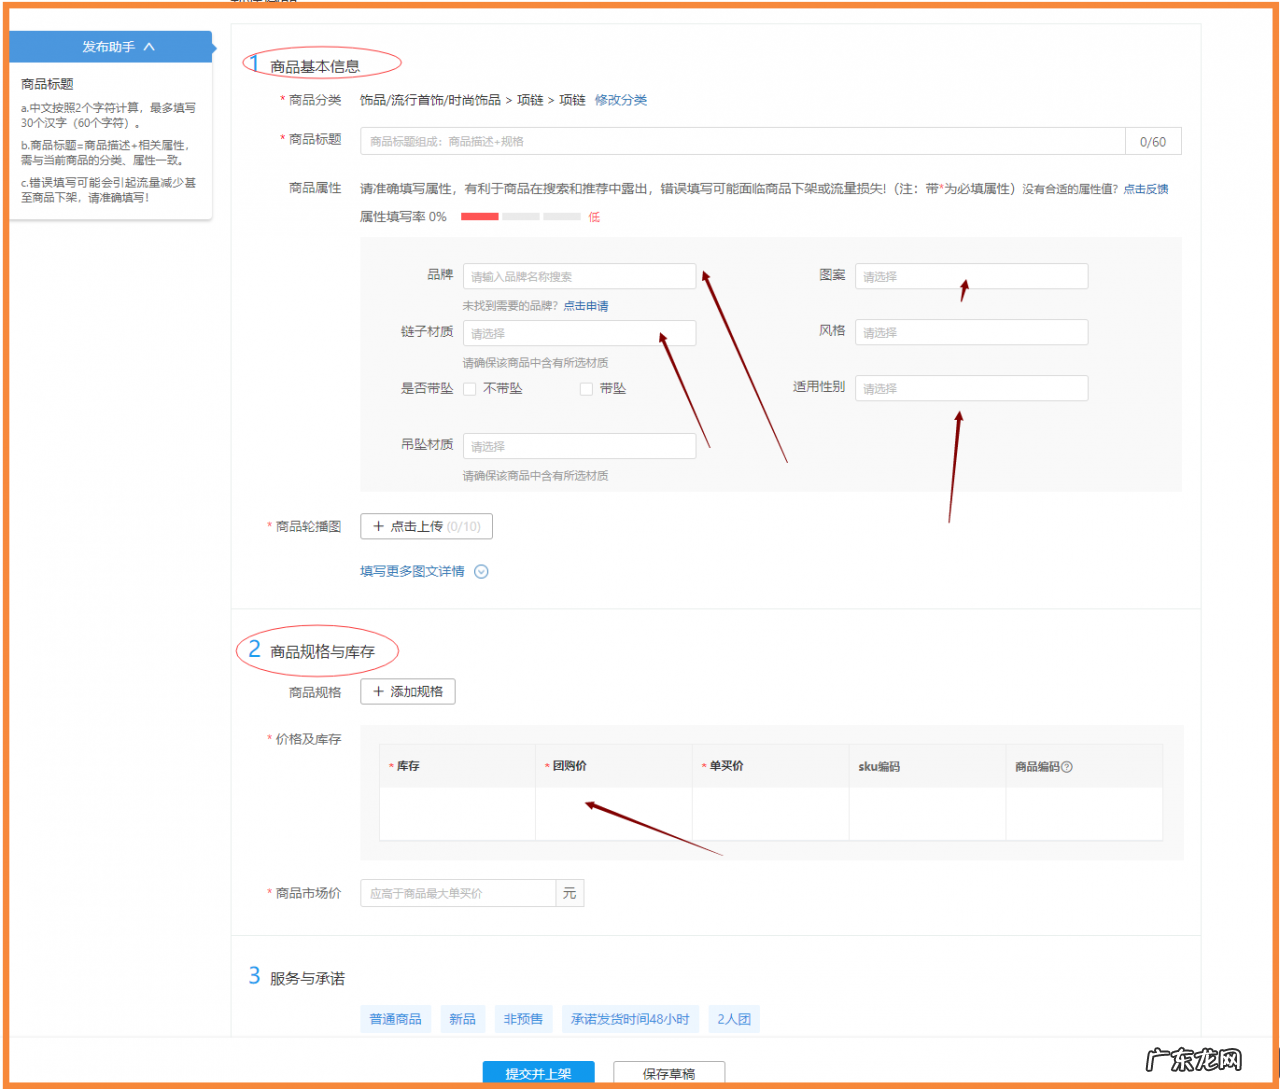This screenshot has width=1280, height=1089.
Task: Click the plus icon on the 添加规格 button
Action: pos(378,691)
